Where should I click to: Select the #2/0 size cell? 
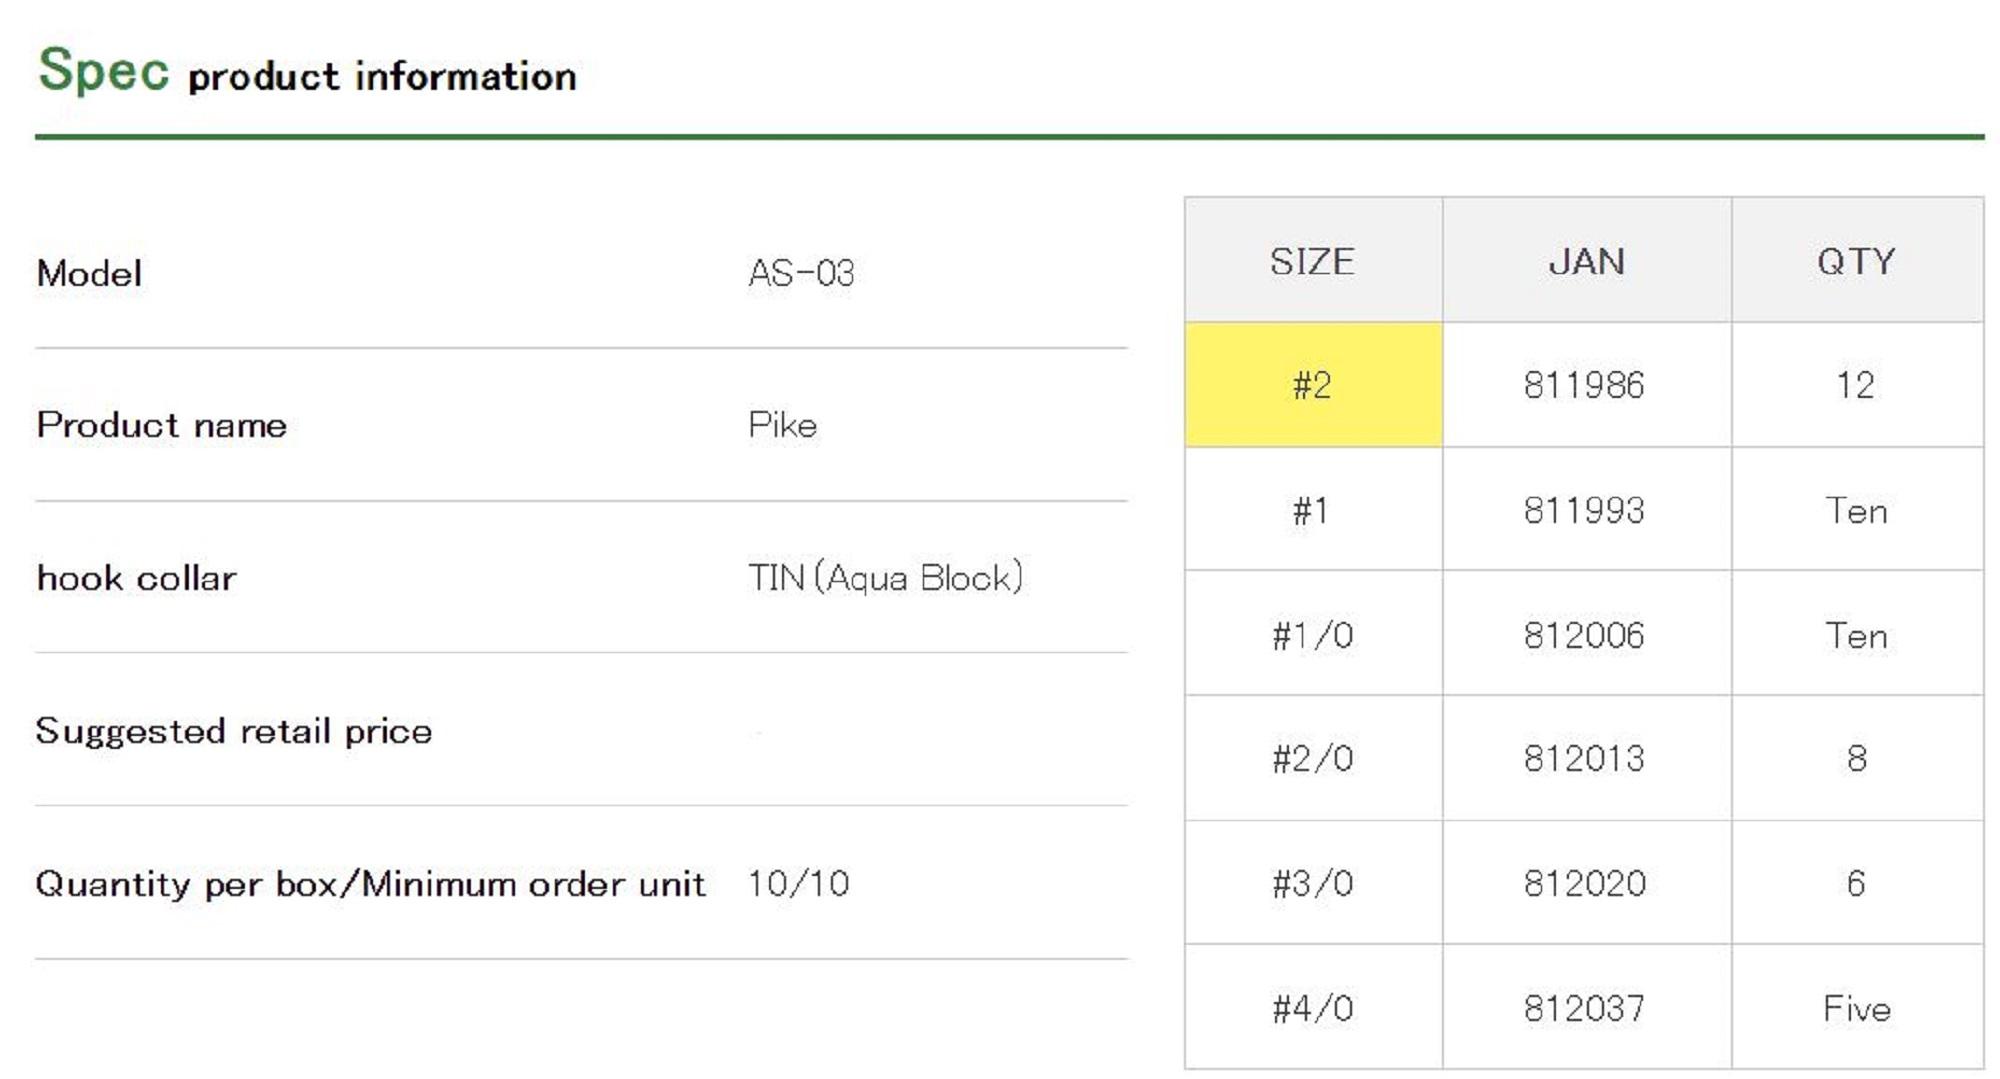(x=1312, y=759)
